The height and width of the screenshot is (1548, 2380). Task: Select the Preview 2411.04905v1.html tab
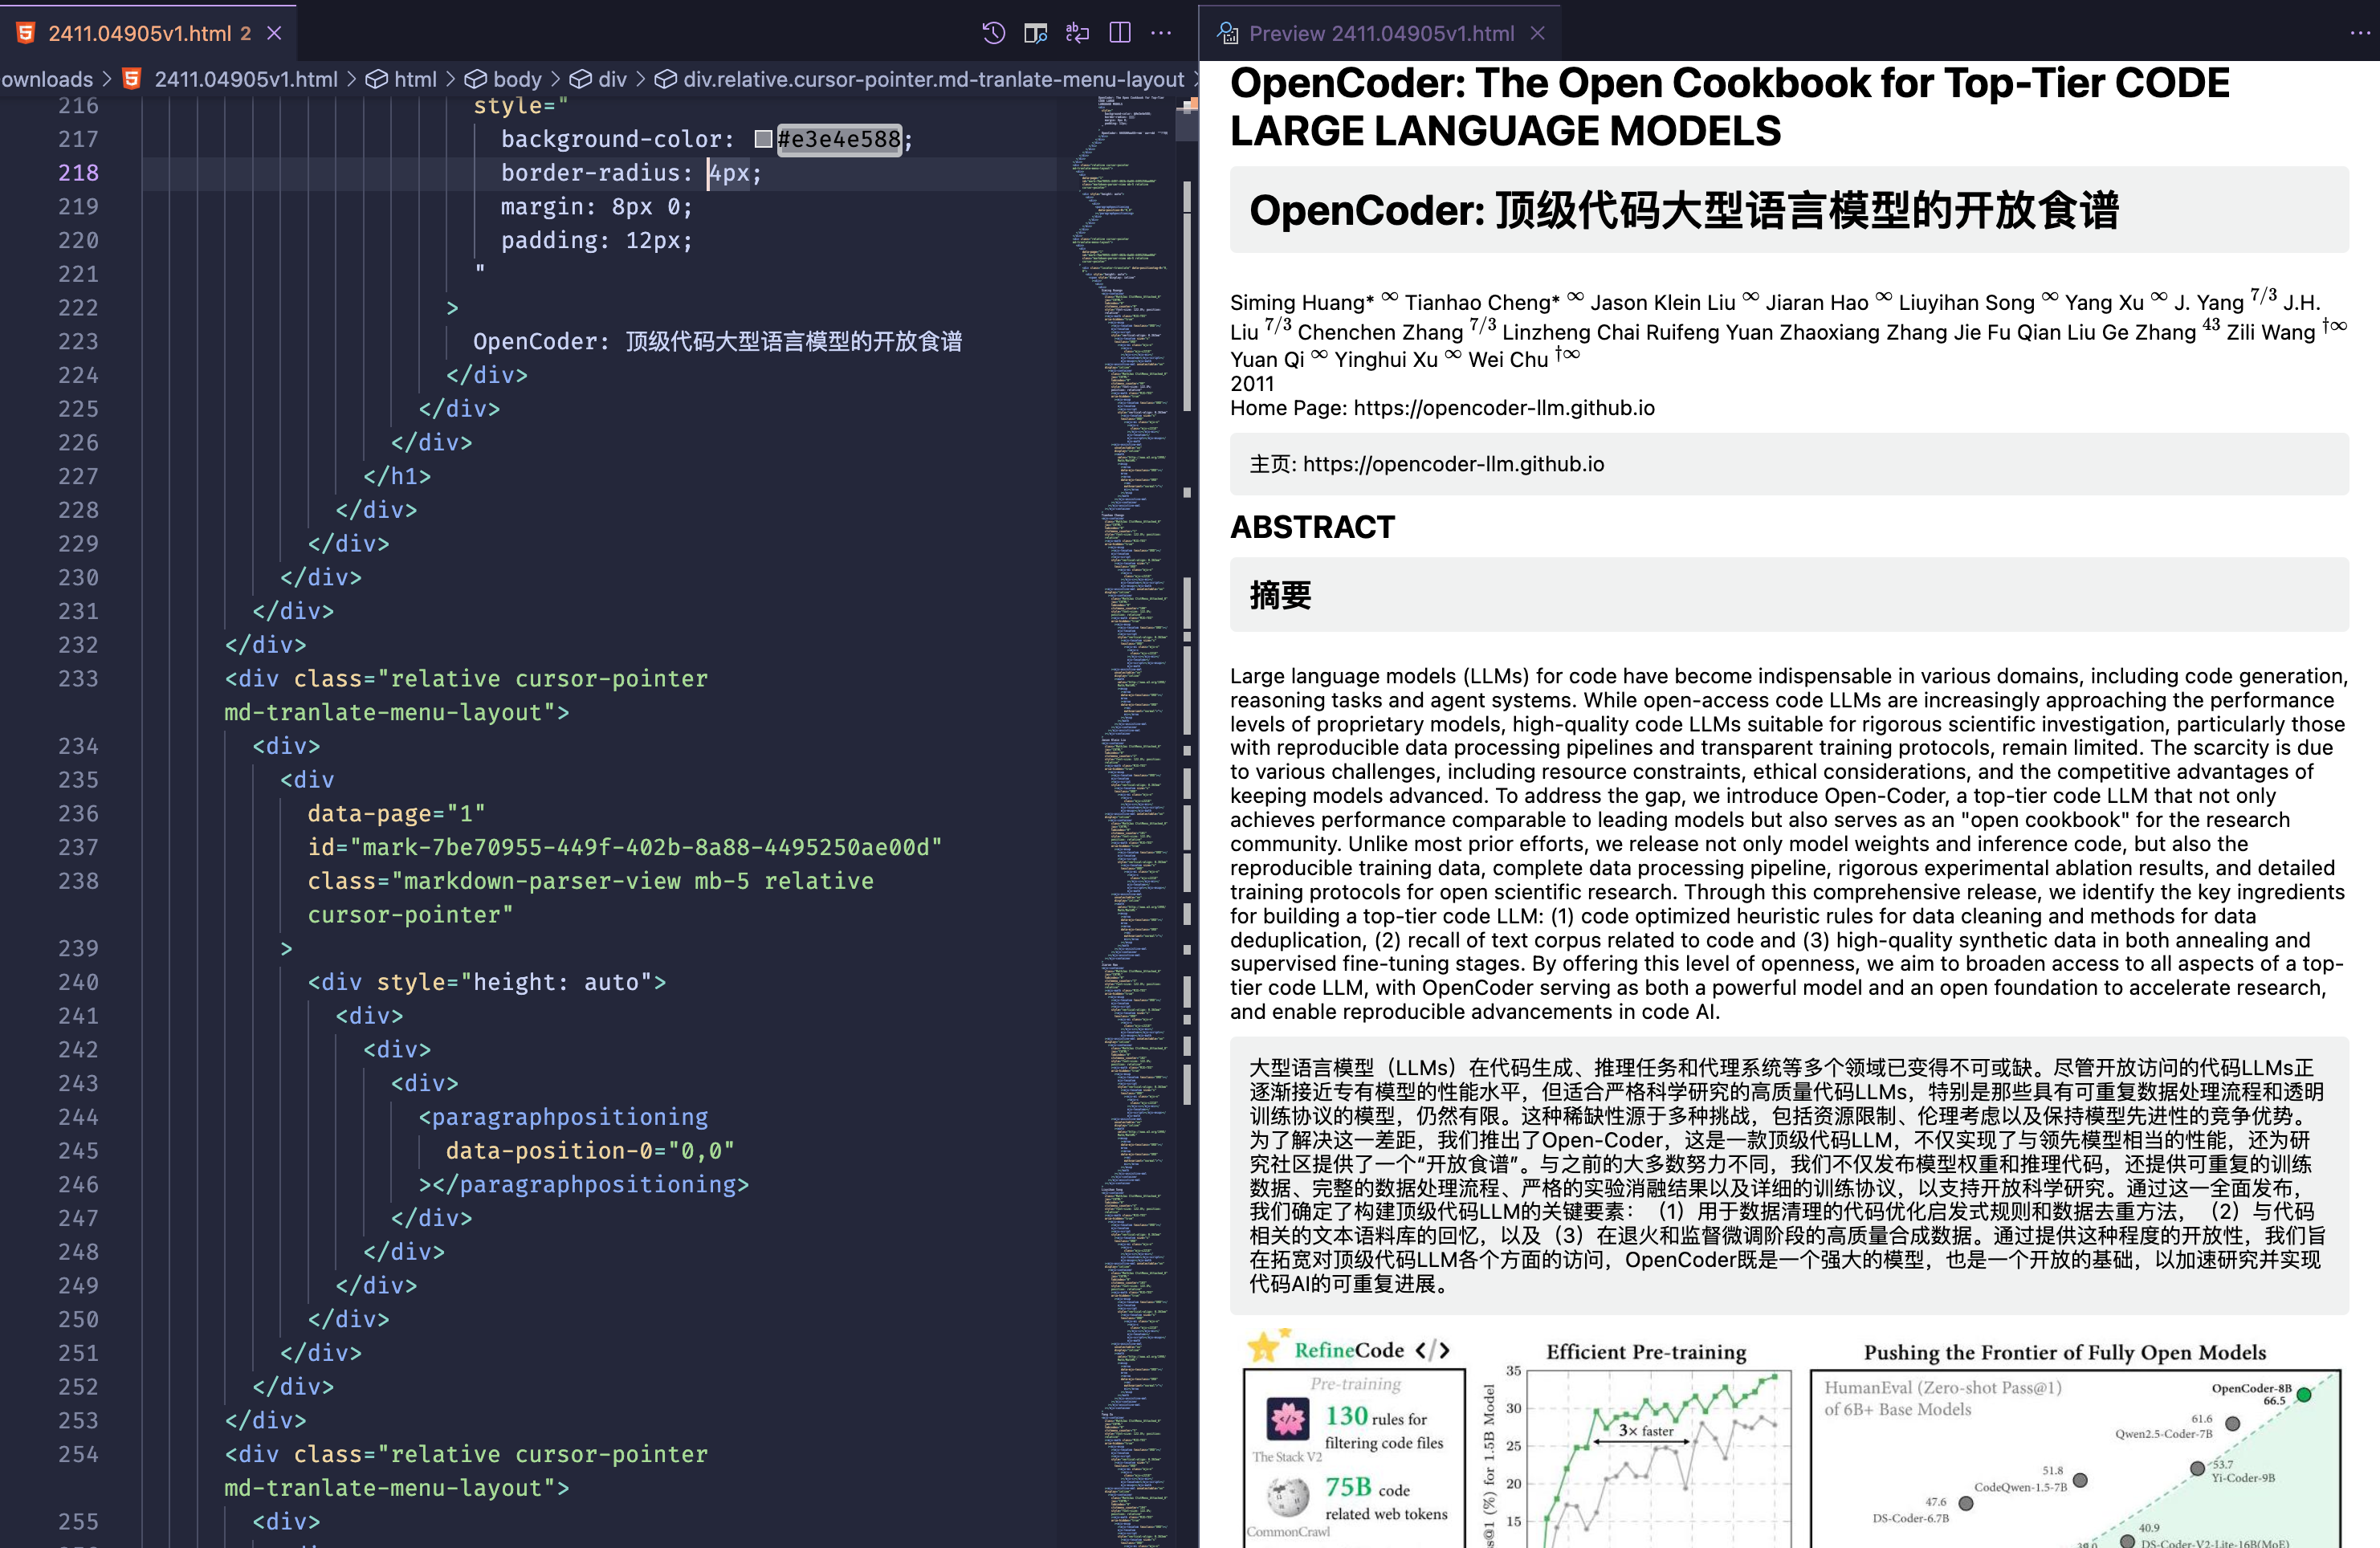(x=1380, y=33)
